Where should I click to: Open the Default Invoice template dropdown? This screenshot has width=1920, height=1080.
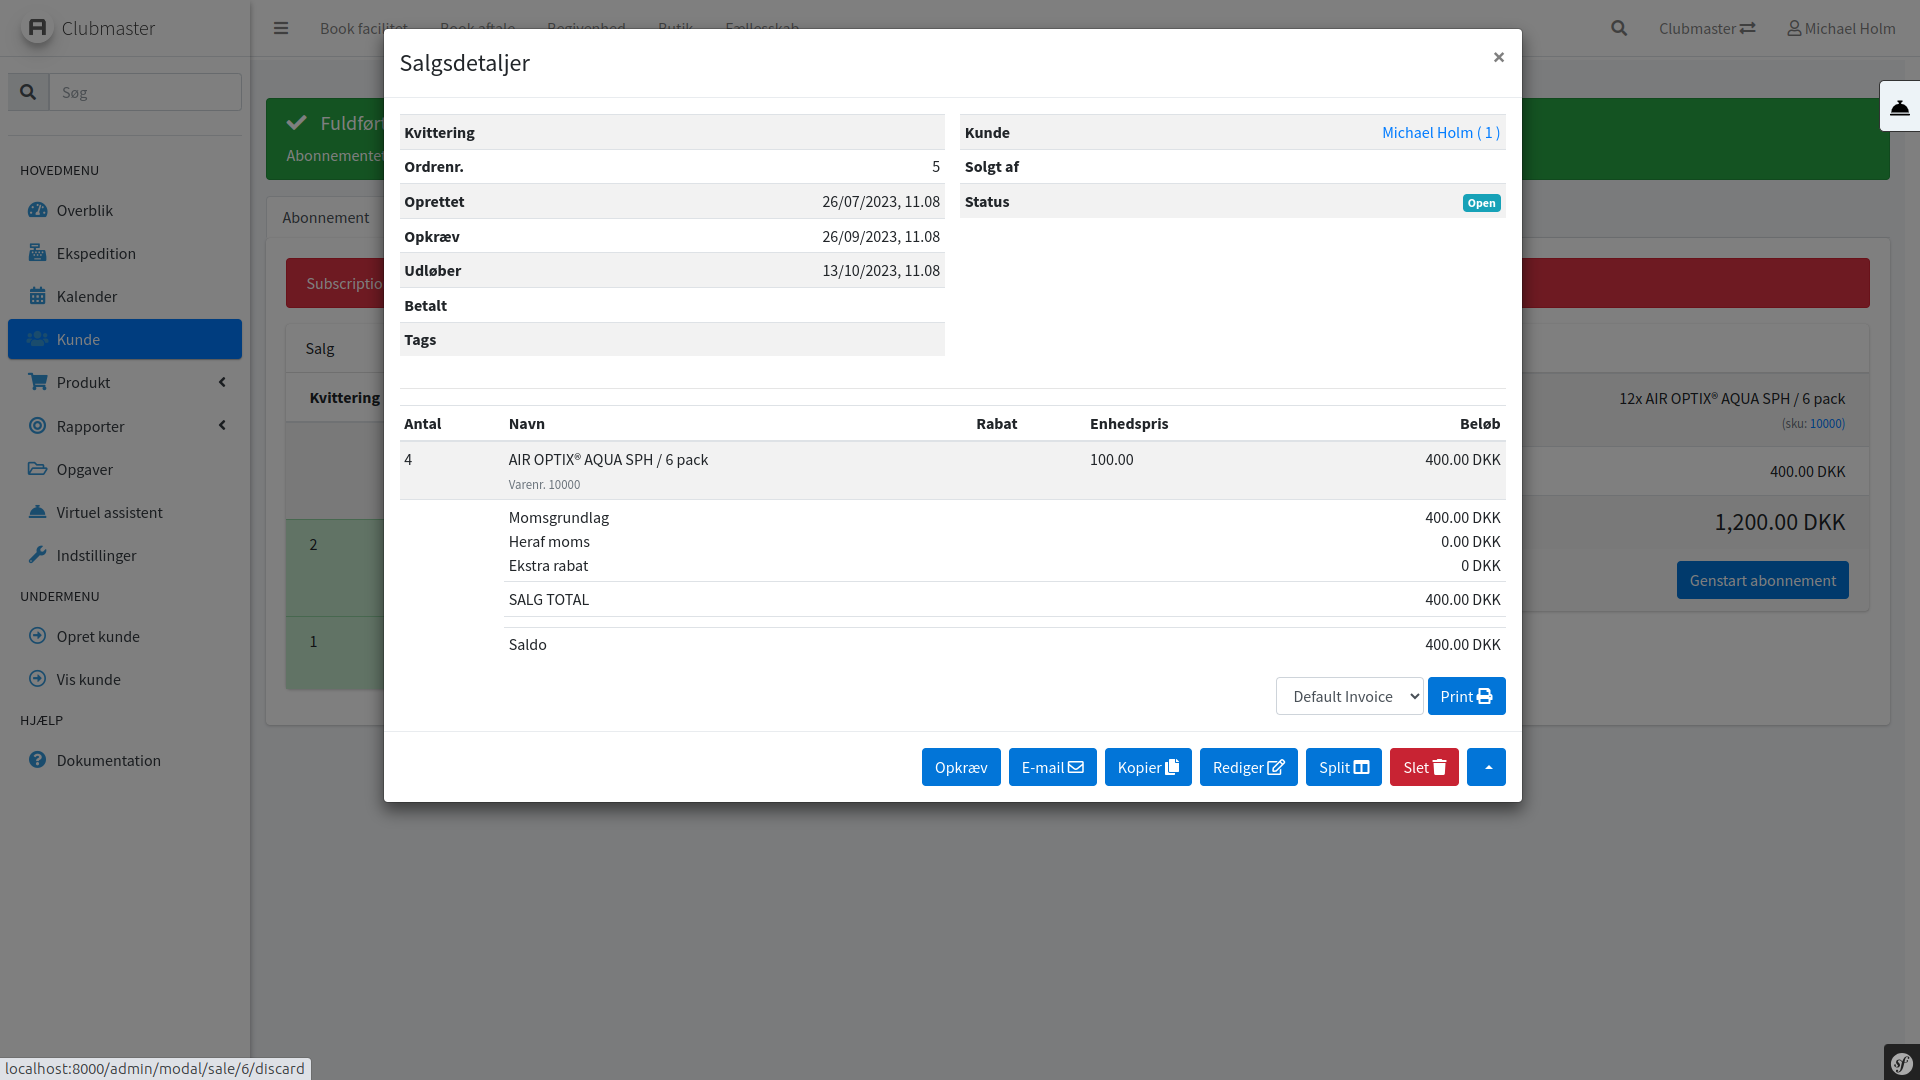point(1349,696)
